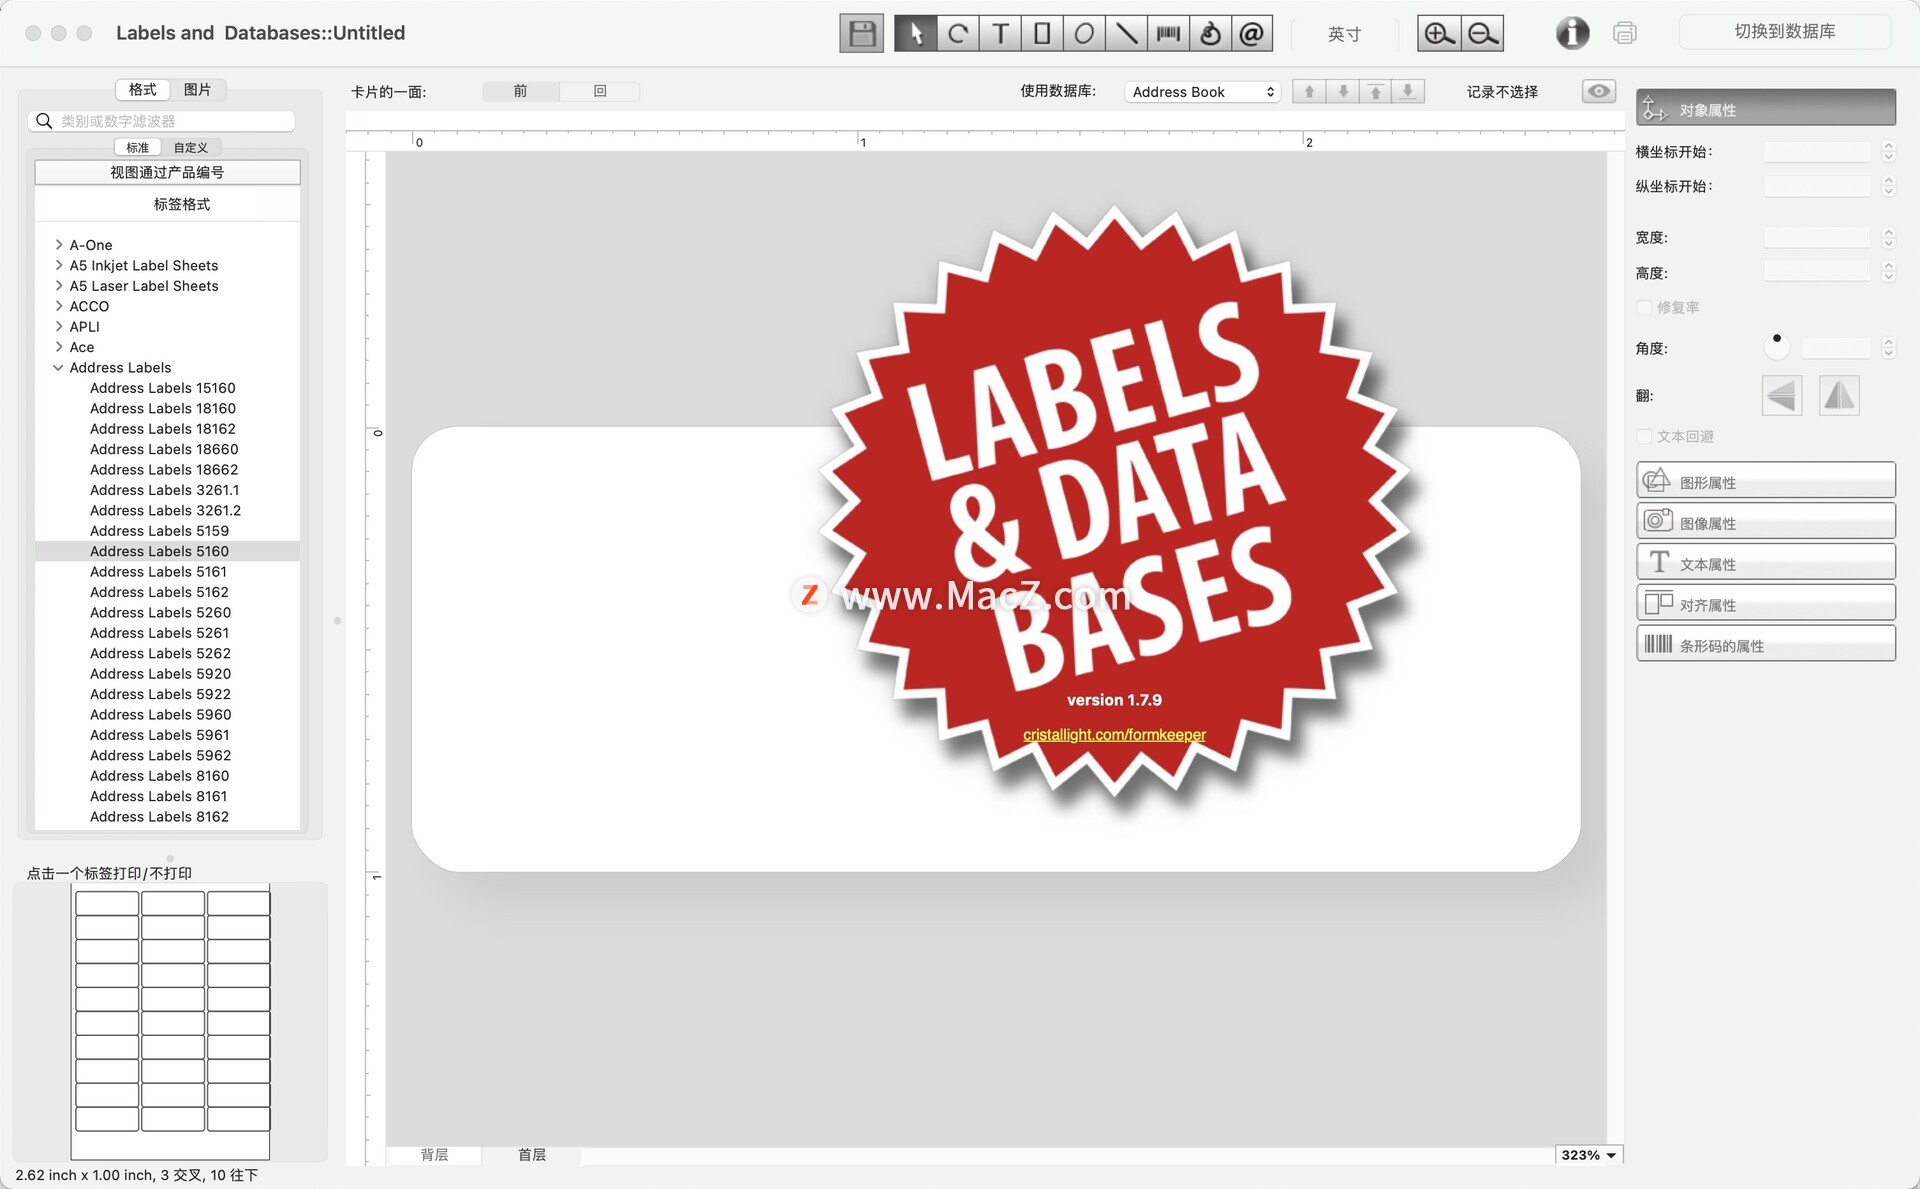Click the angle rotation dial

click(1776, 346)
